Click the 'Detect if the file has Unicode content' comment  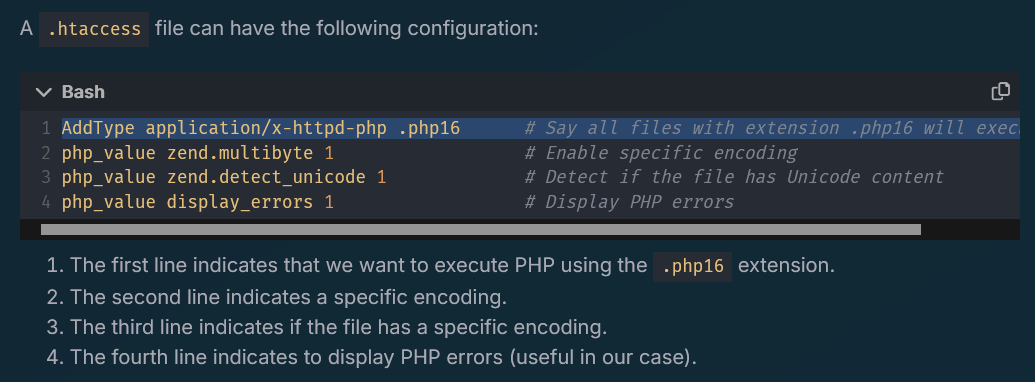pos(734,177)
